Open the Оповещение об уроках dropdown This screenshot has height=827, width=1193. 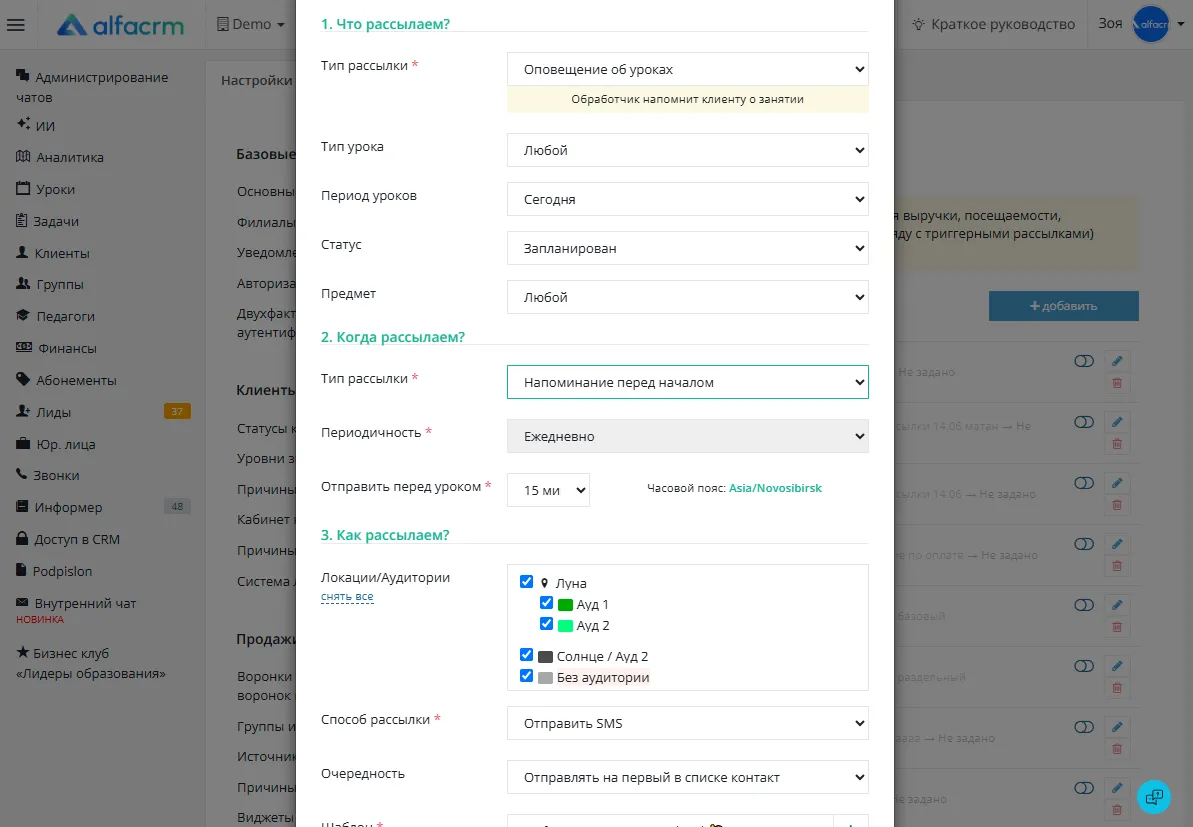[x=688, y=69]
